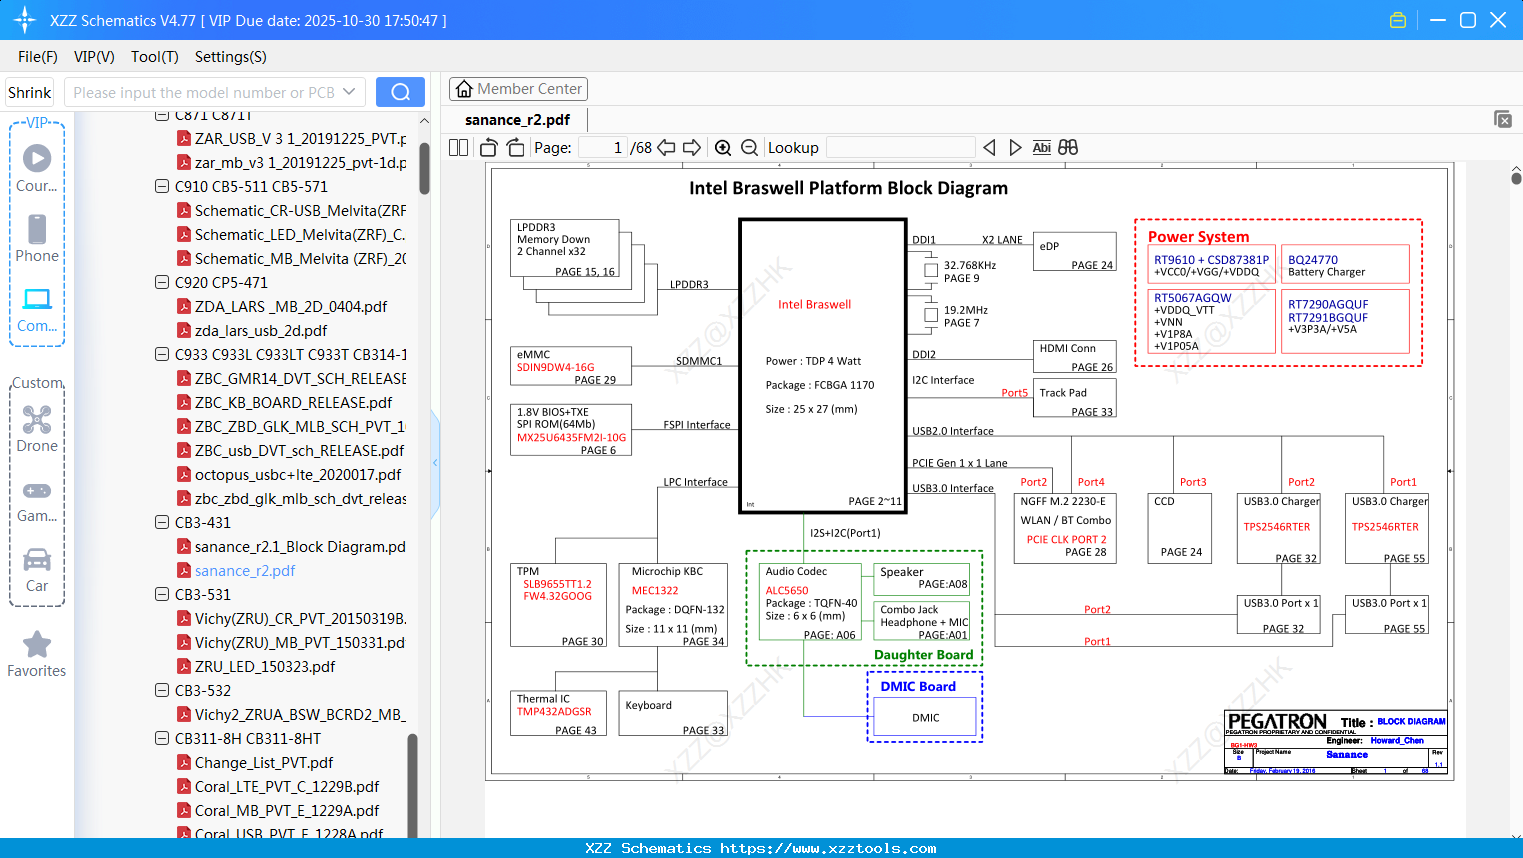Image resolution: width=1523 pixels, height=858 pixels.
Task: Collapse the C920 CP5-471 group
Action: pos(162,283)
